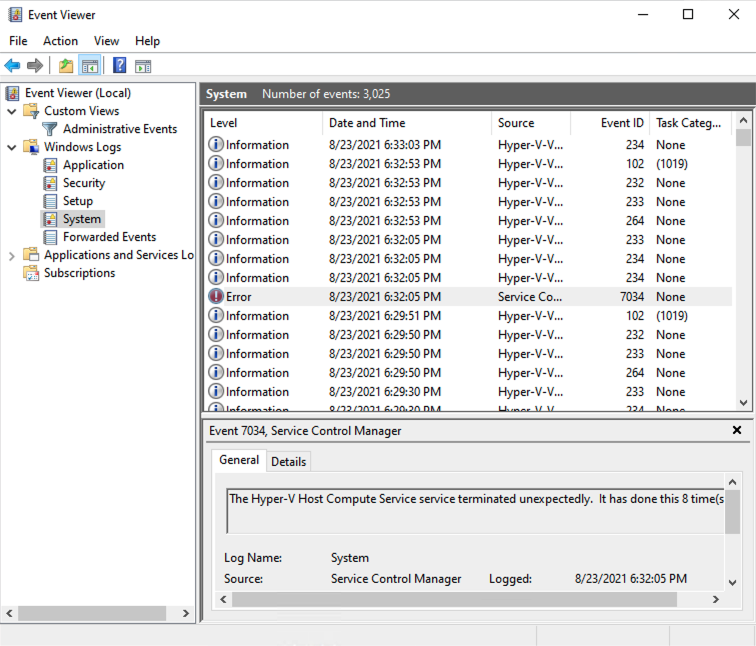
Task: Sort events by Source column header
Action: 531,123
